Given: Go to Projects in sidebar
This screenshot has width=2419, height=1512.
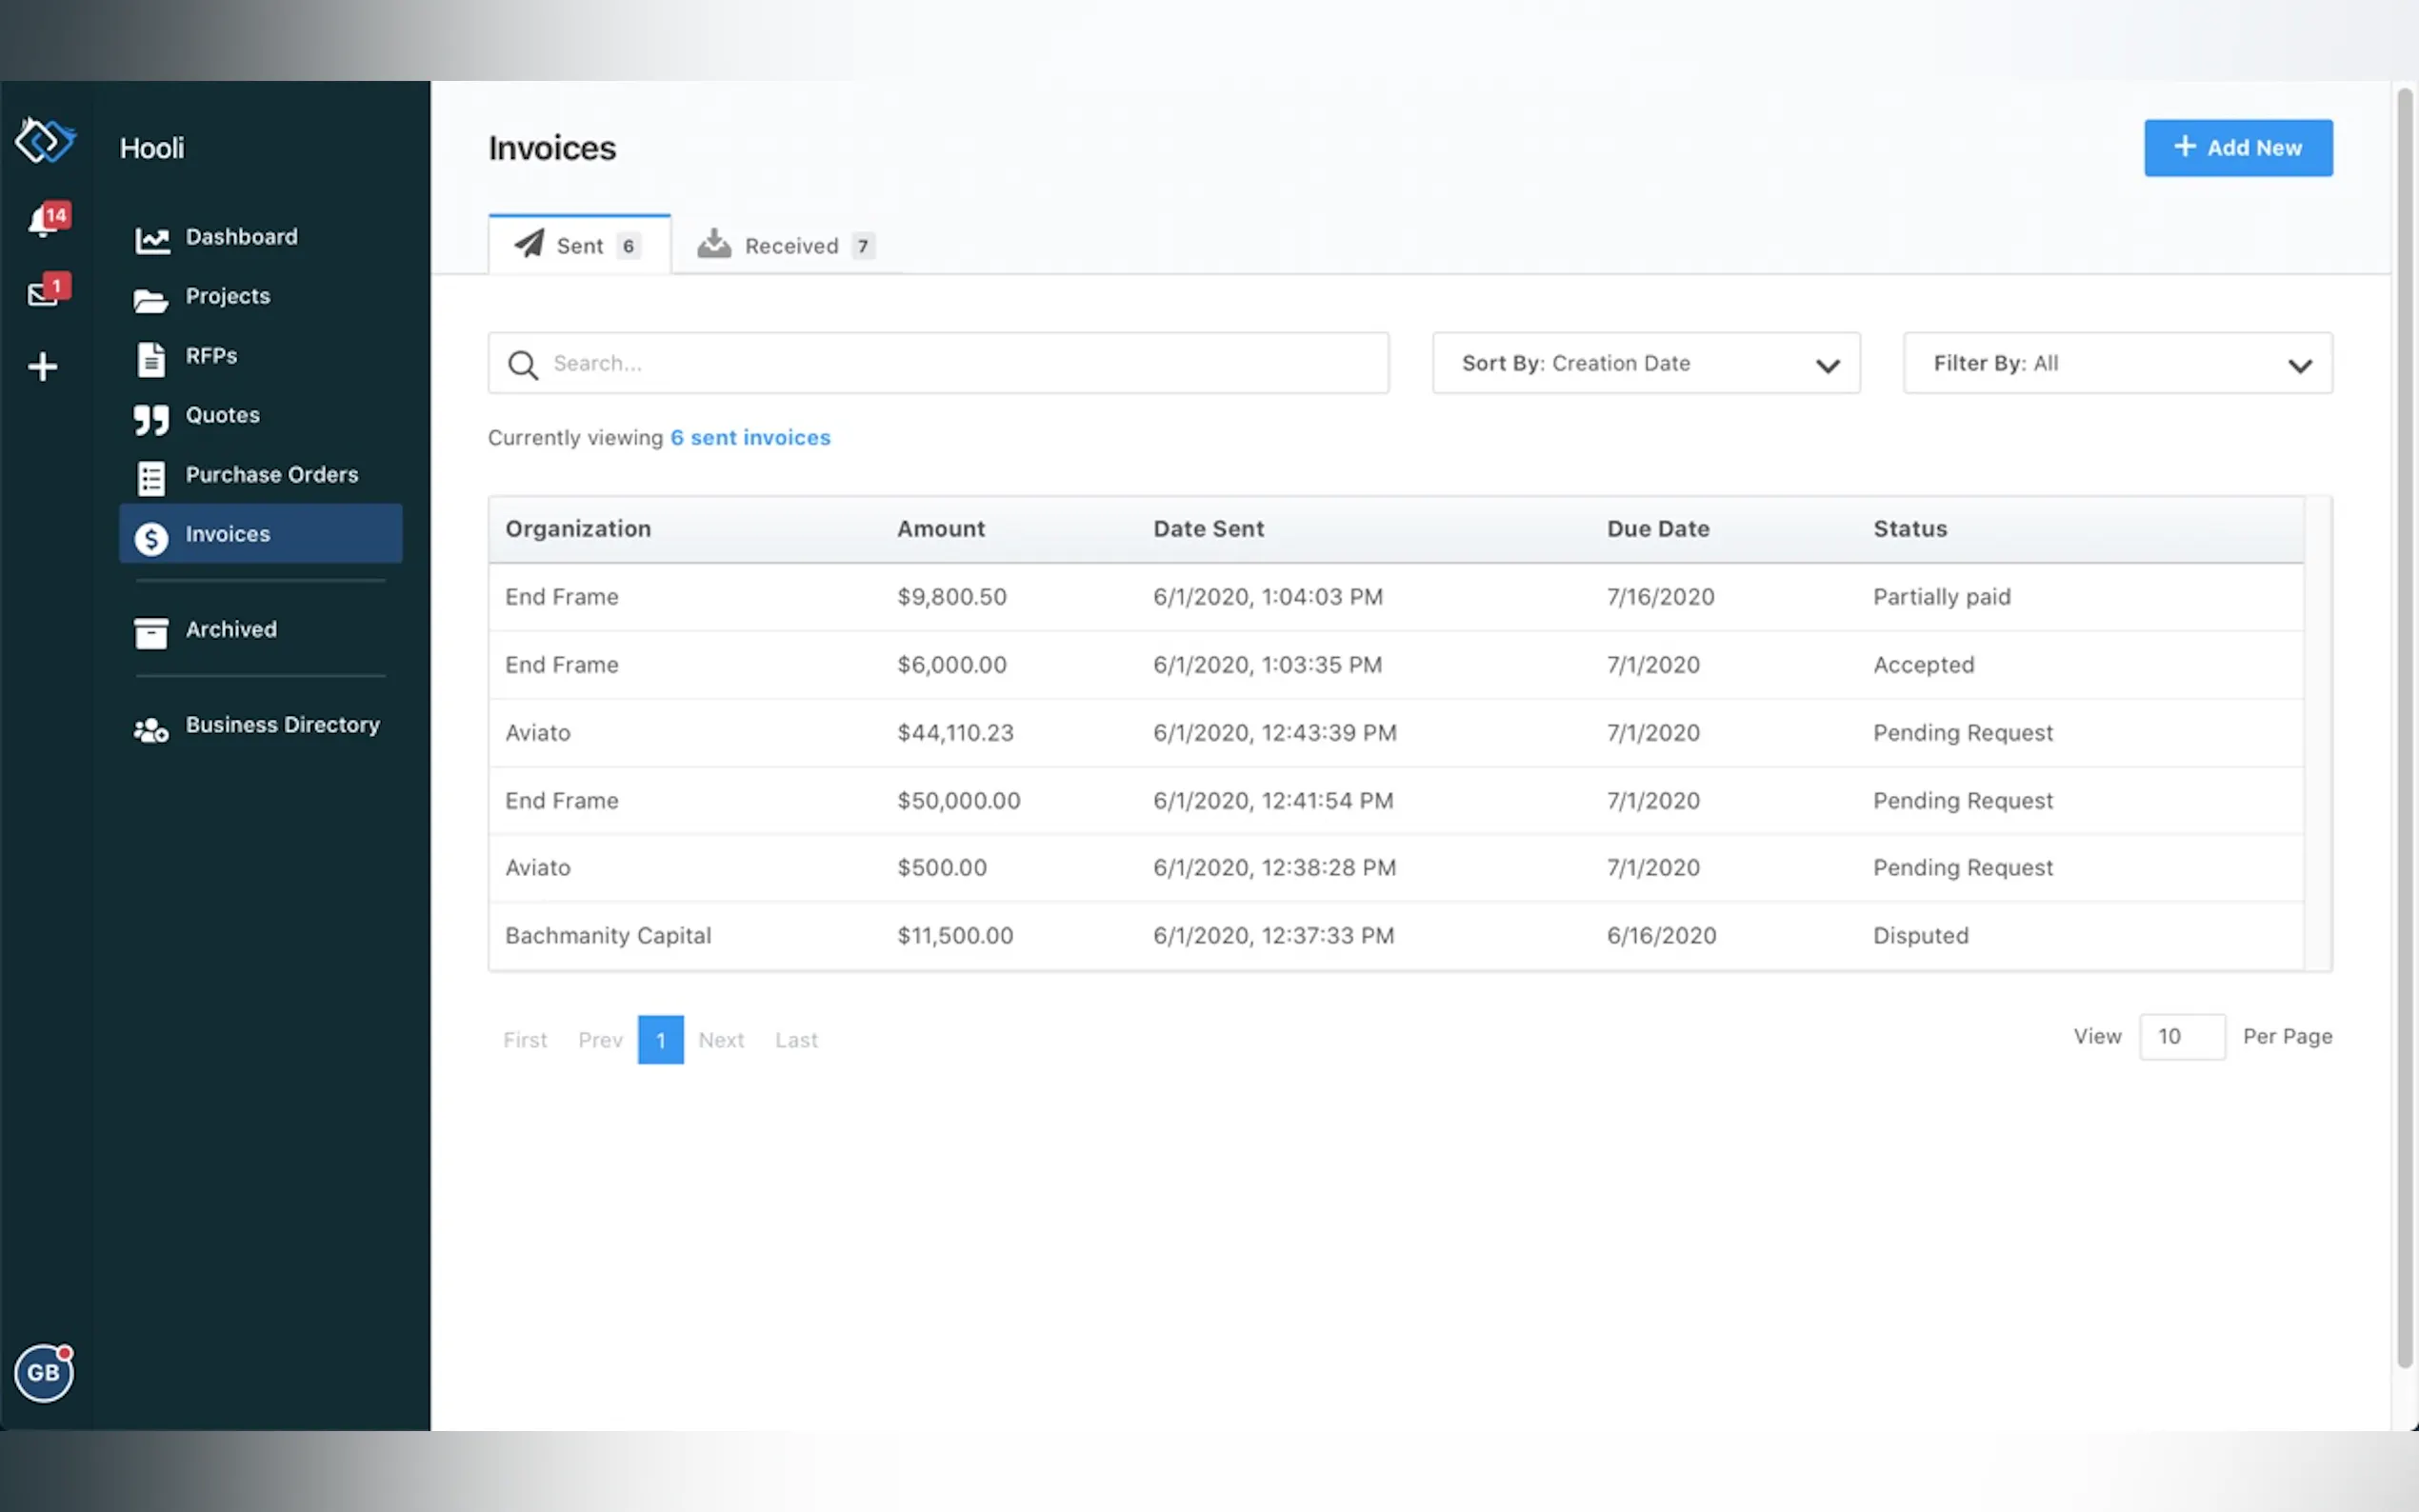Looking at the screenshot, I should (227, 297).
